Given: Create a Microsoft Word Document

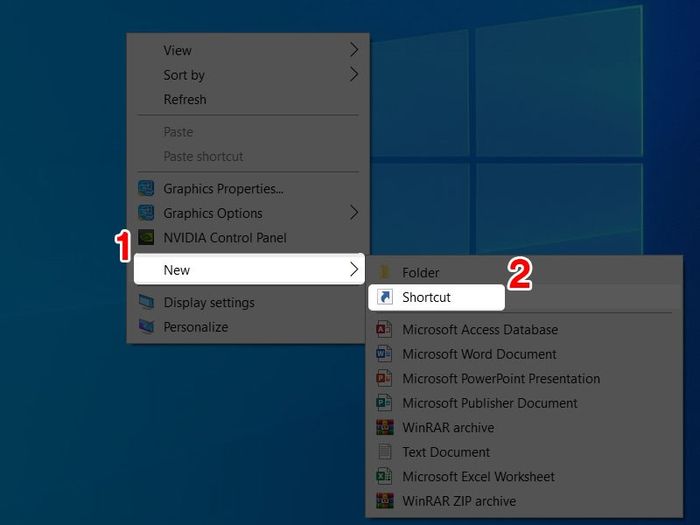Looking at the screenshot, I should coord(524,354).
